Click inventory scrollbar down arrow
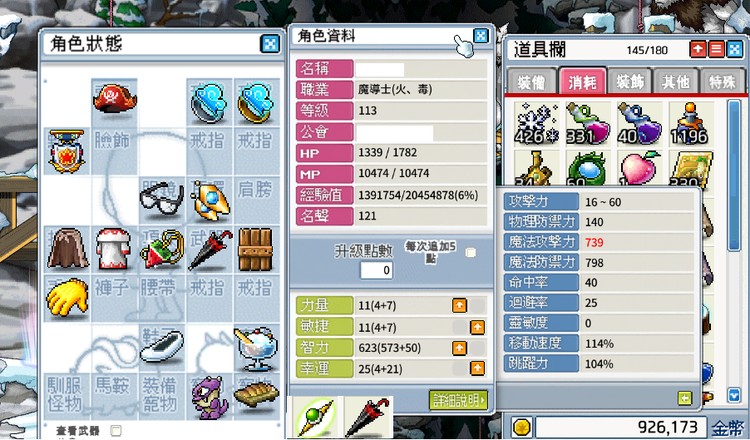Image resolution: width=750 pixels, height=440 pixels. [734, 395]
